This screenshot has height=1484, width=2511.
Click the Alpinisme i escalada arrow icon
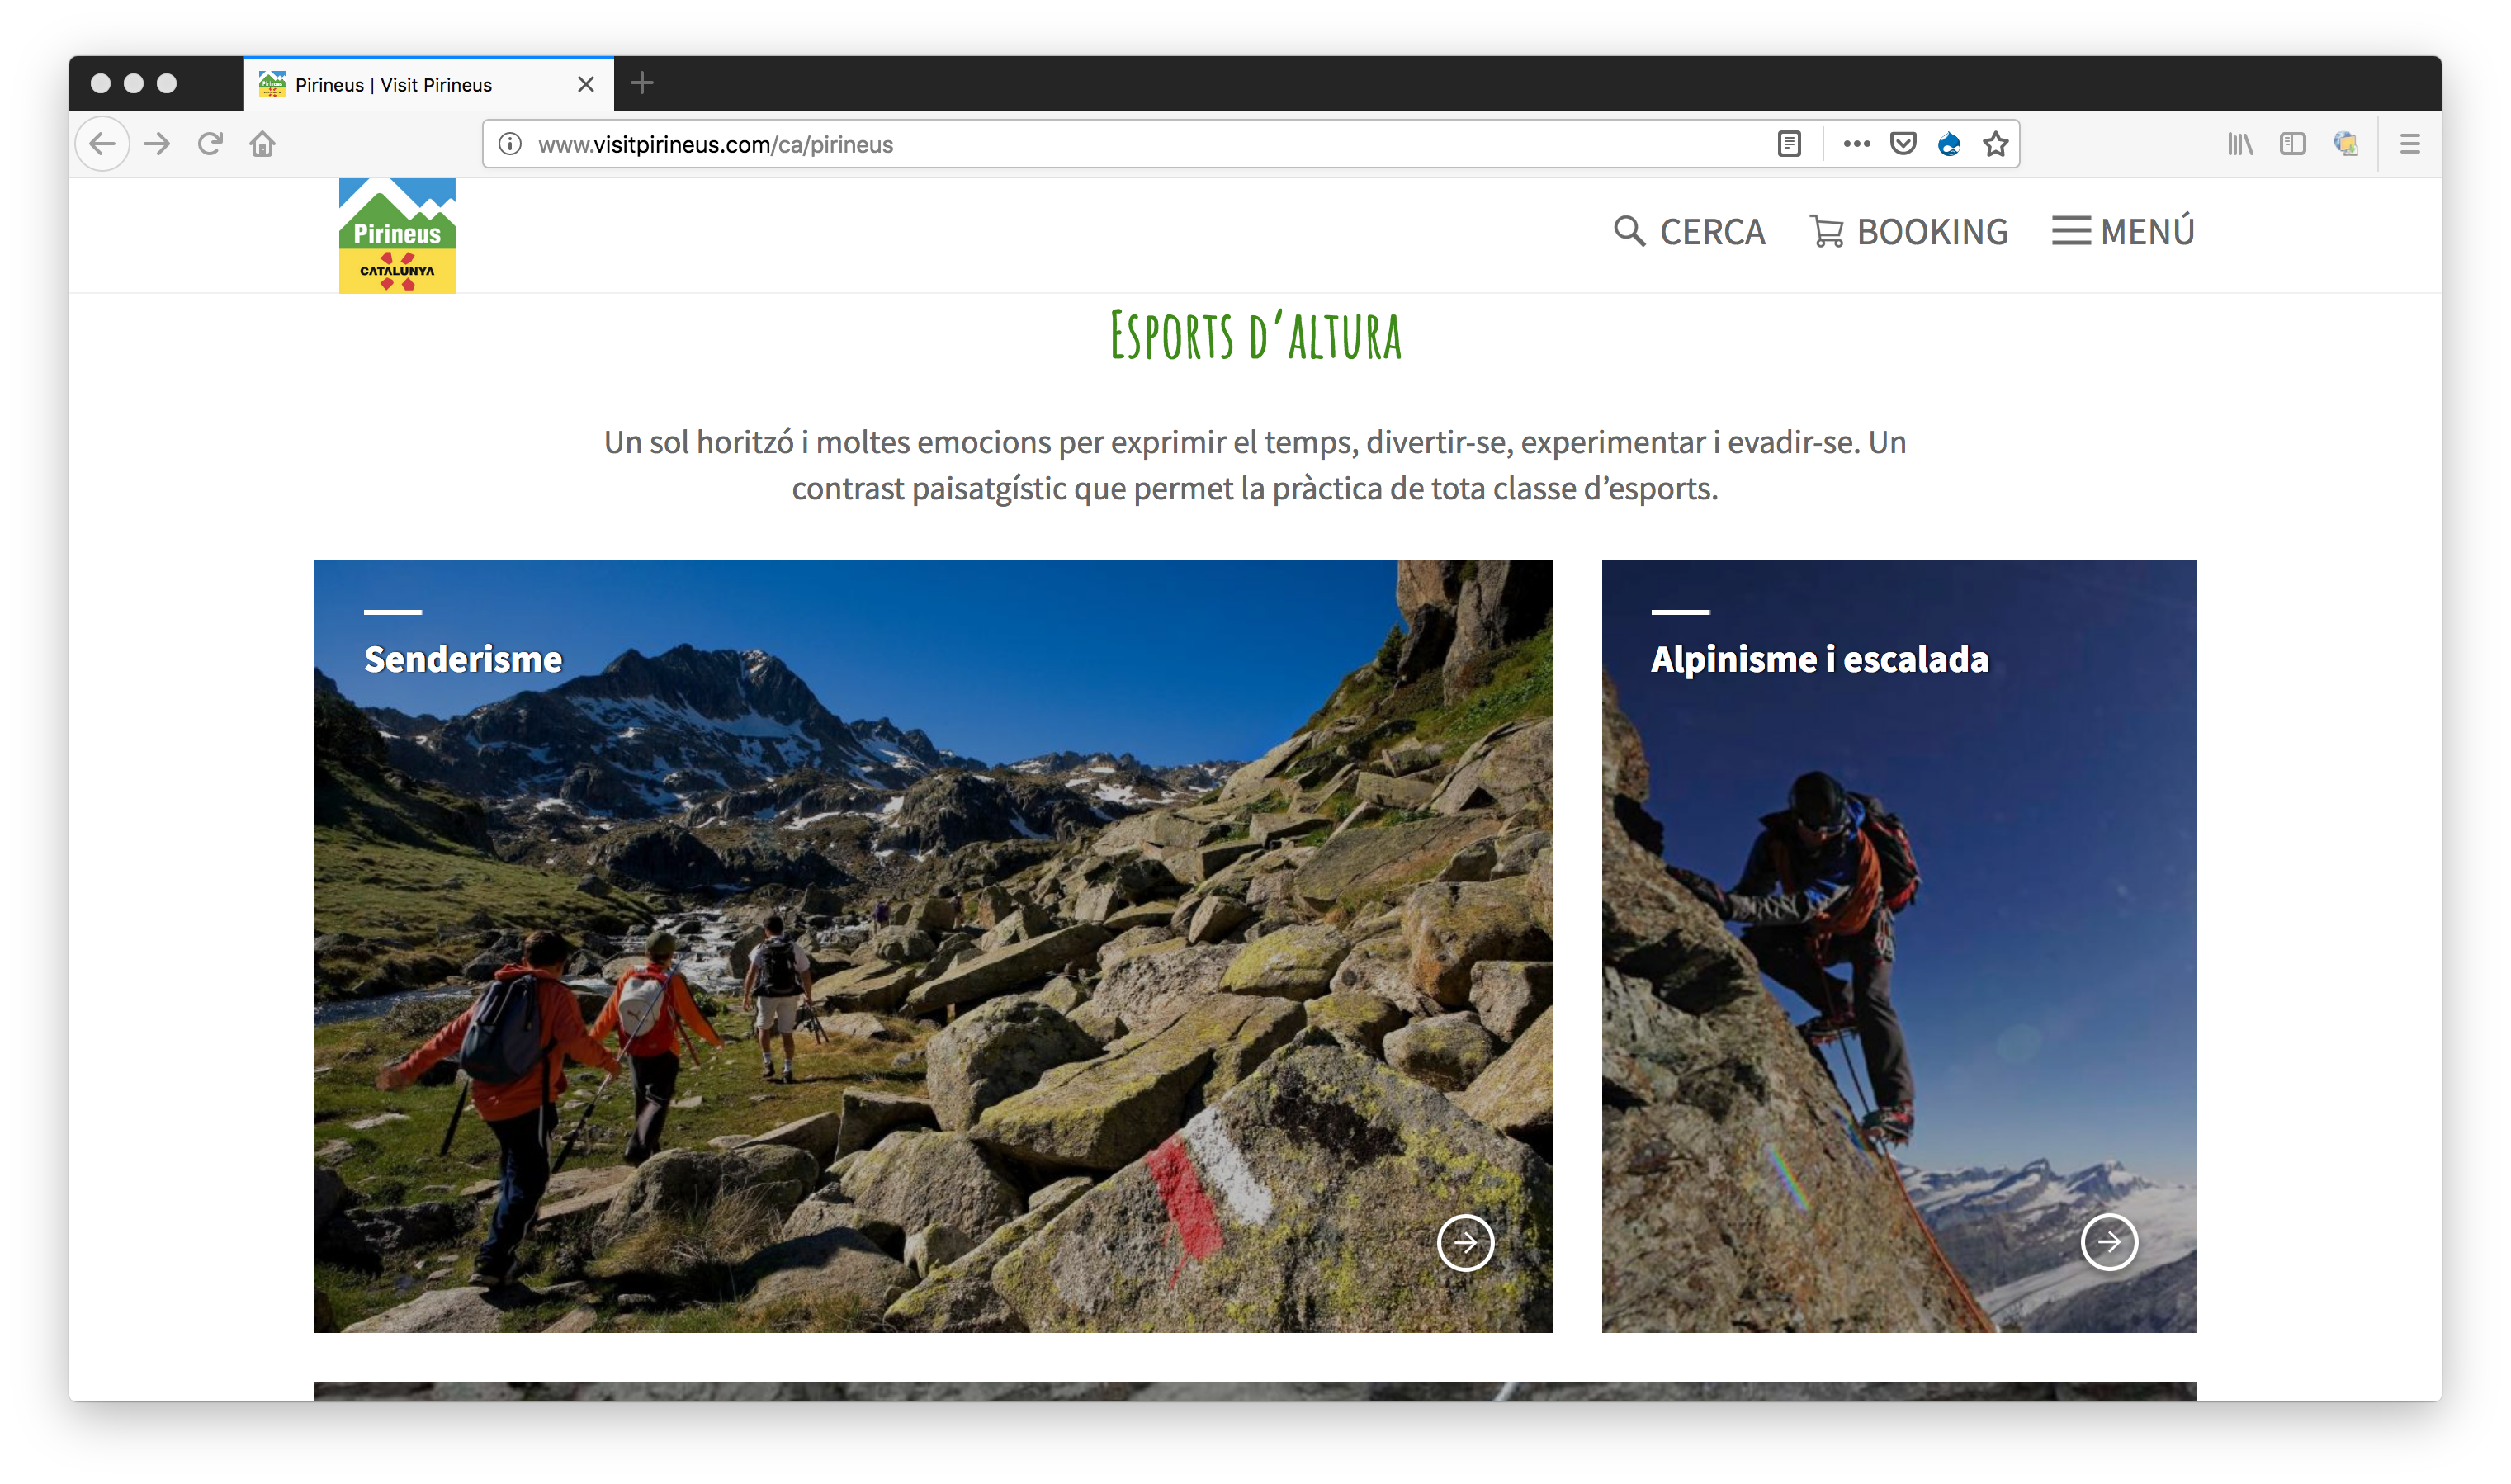coord(2109,1242)
